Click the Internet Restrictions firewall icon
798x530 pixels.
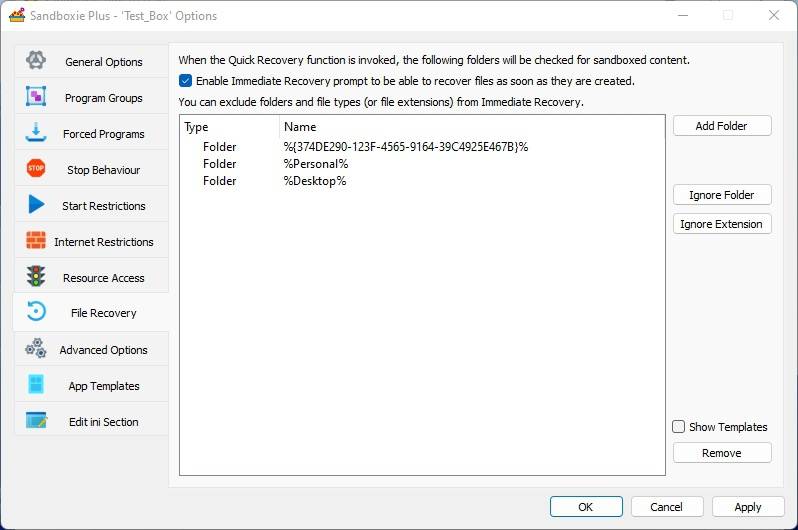click(x=36, y=240)
